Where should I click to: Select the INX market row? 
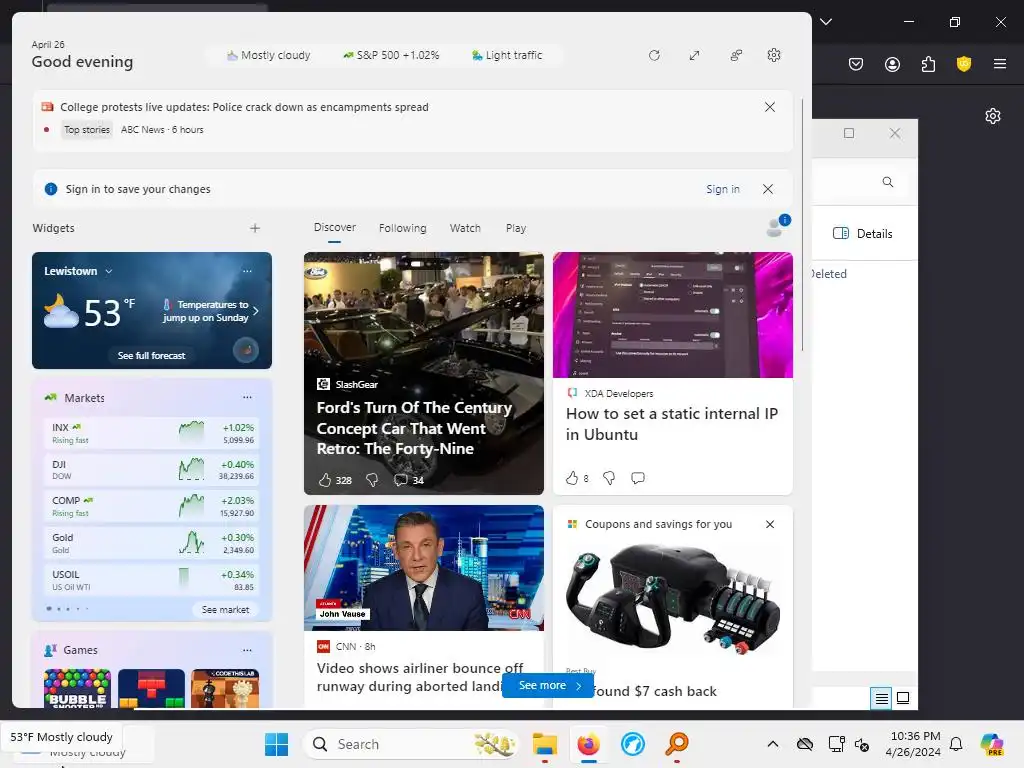tap(152, 433)
